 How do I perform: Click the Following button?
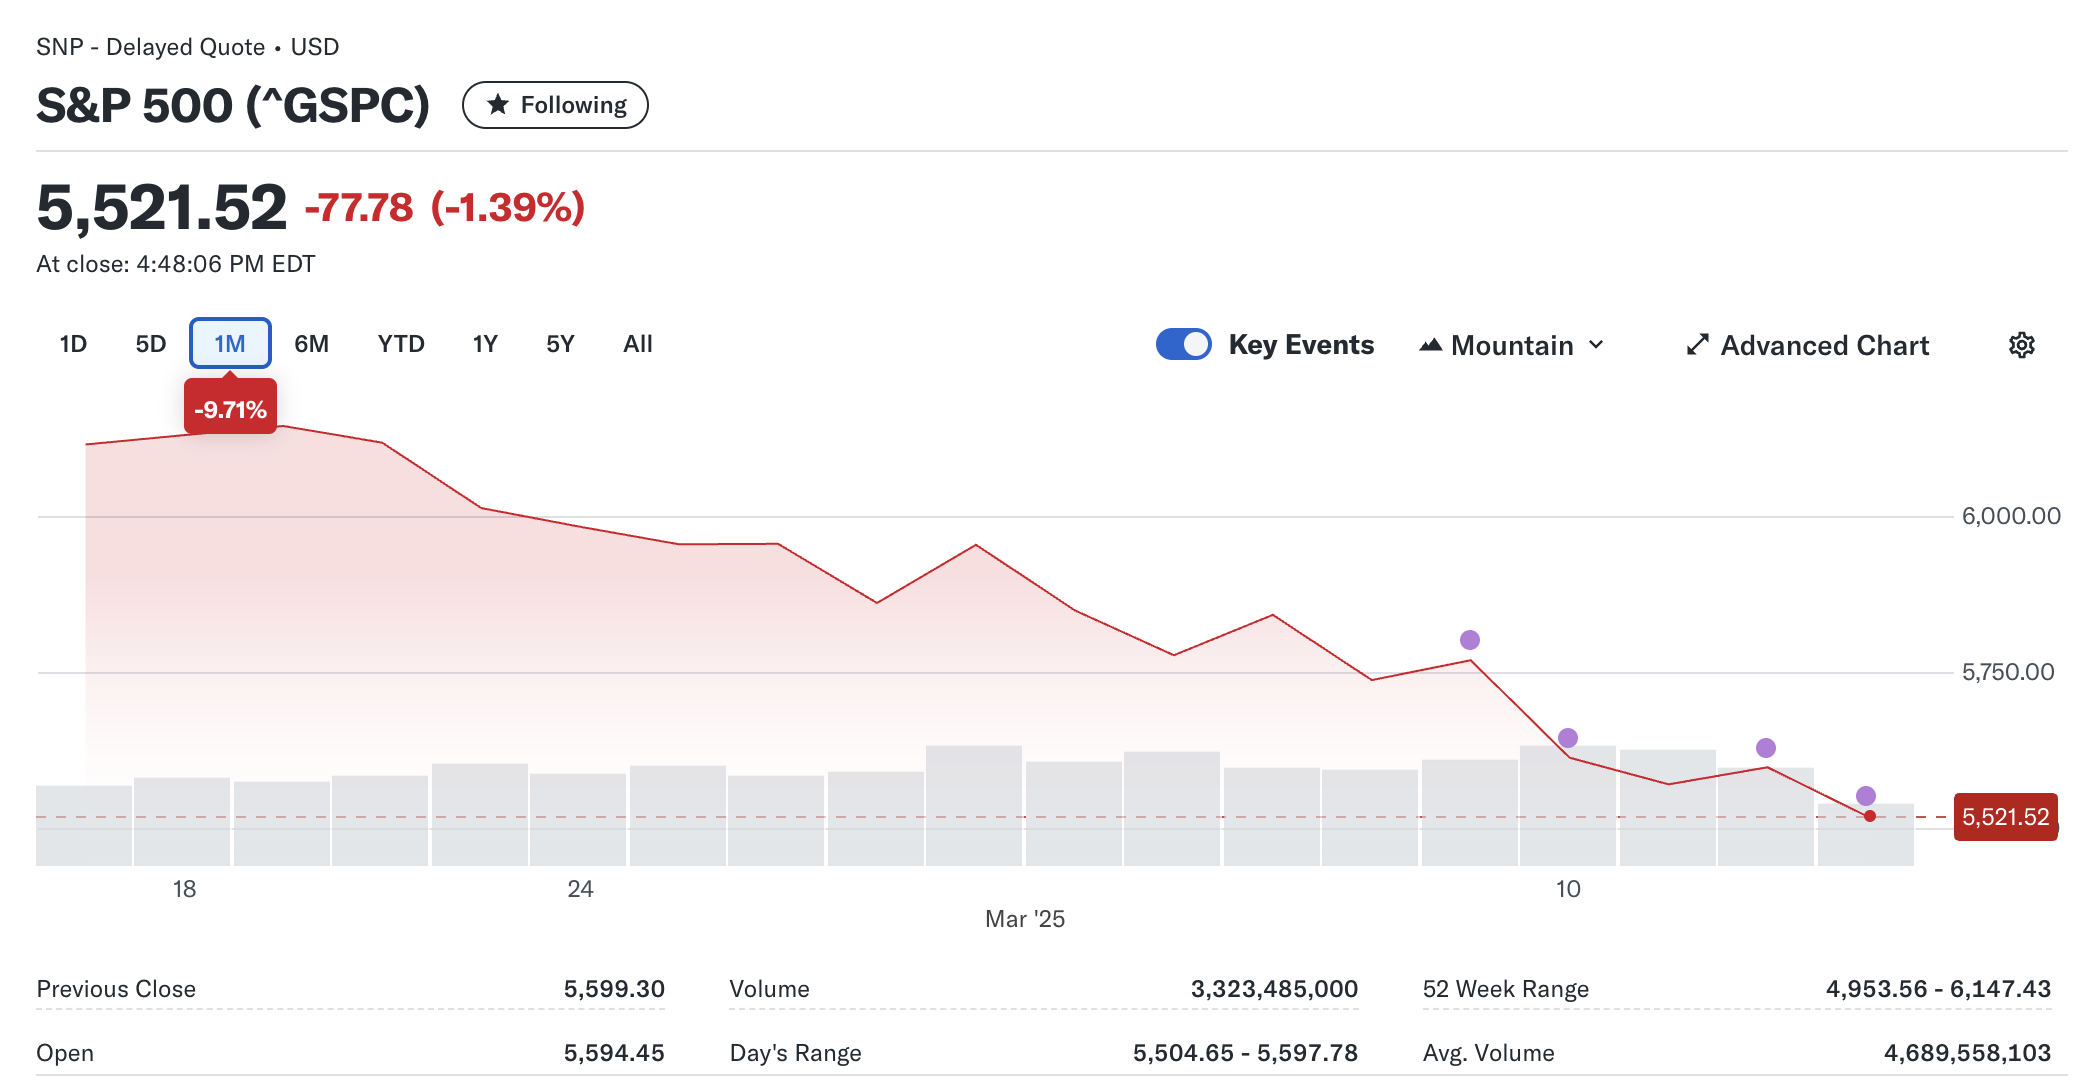click(555, 105)
